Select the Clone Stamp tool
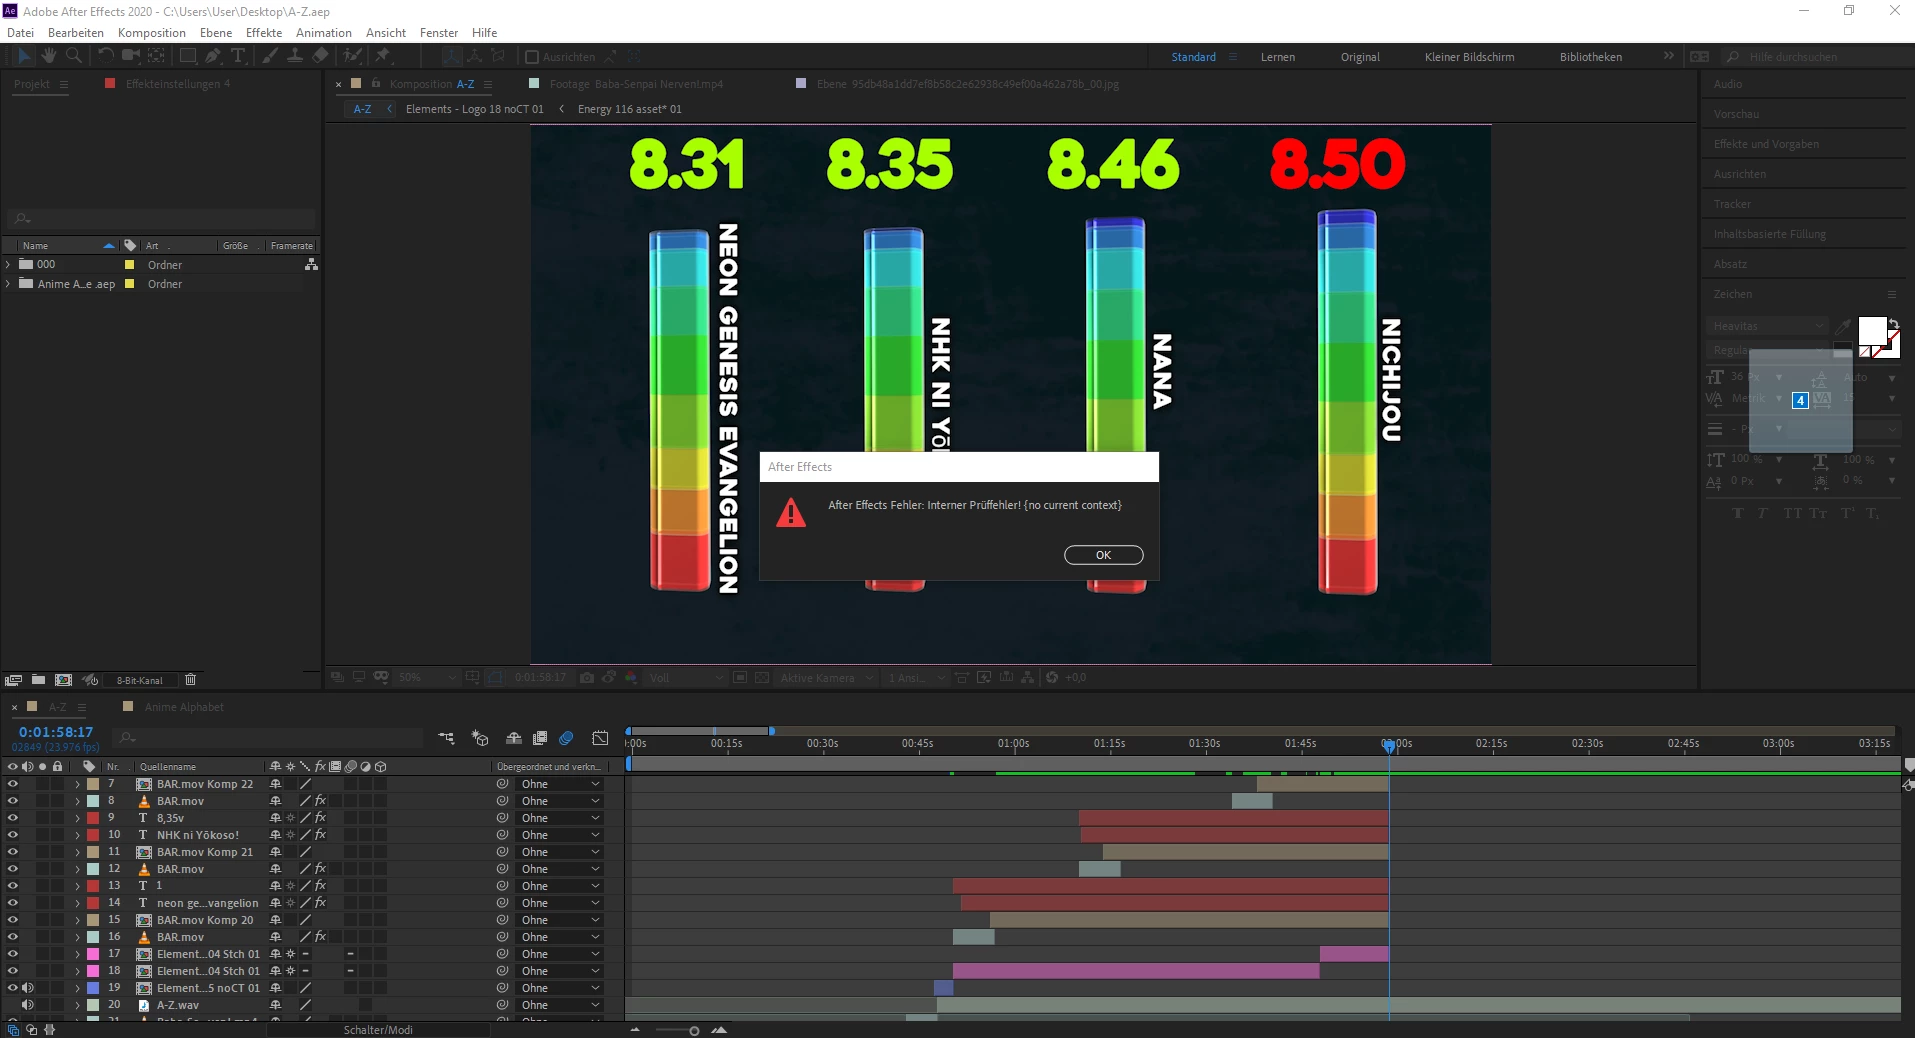This screenshot has height=1038, width=1915. click(295, 56)
